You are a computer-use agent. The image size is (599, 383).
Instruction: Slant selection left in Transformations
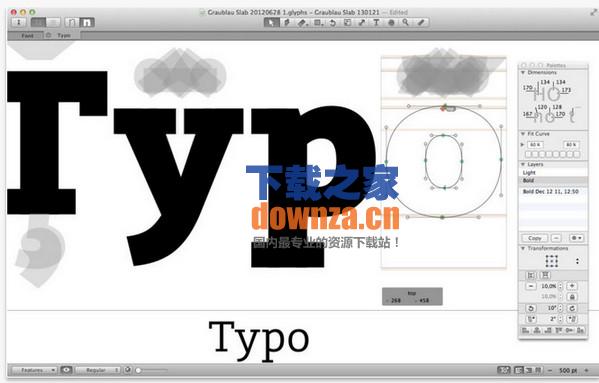click(531, 319)
